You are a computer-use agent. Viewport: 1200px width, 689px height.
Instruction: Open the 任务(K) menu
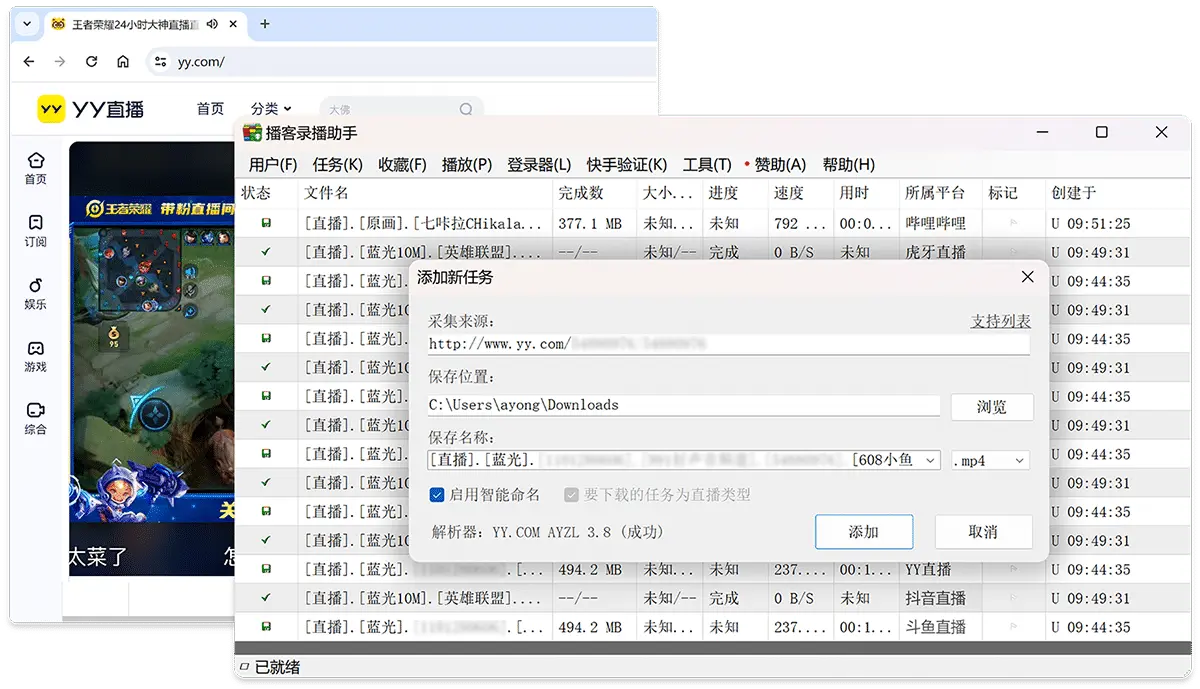(337, 165)
